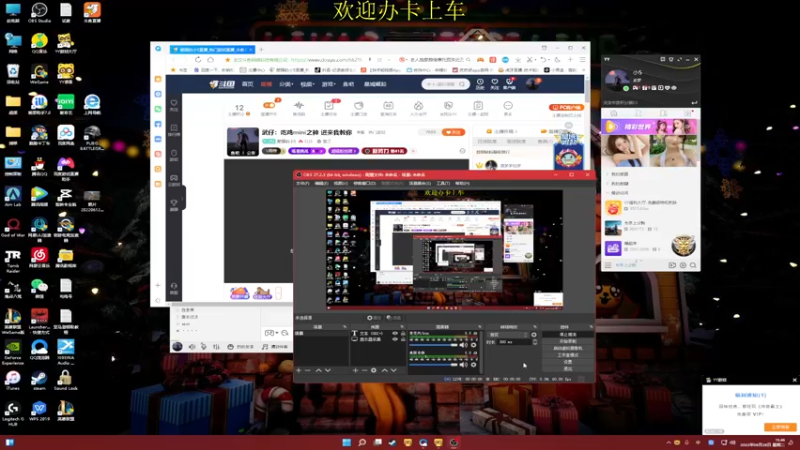800x450 pixels.
Task: Open the first menu in OBS menu bar
Action: [x=303, y=183]
